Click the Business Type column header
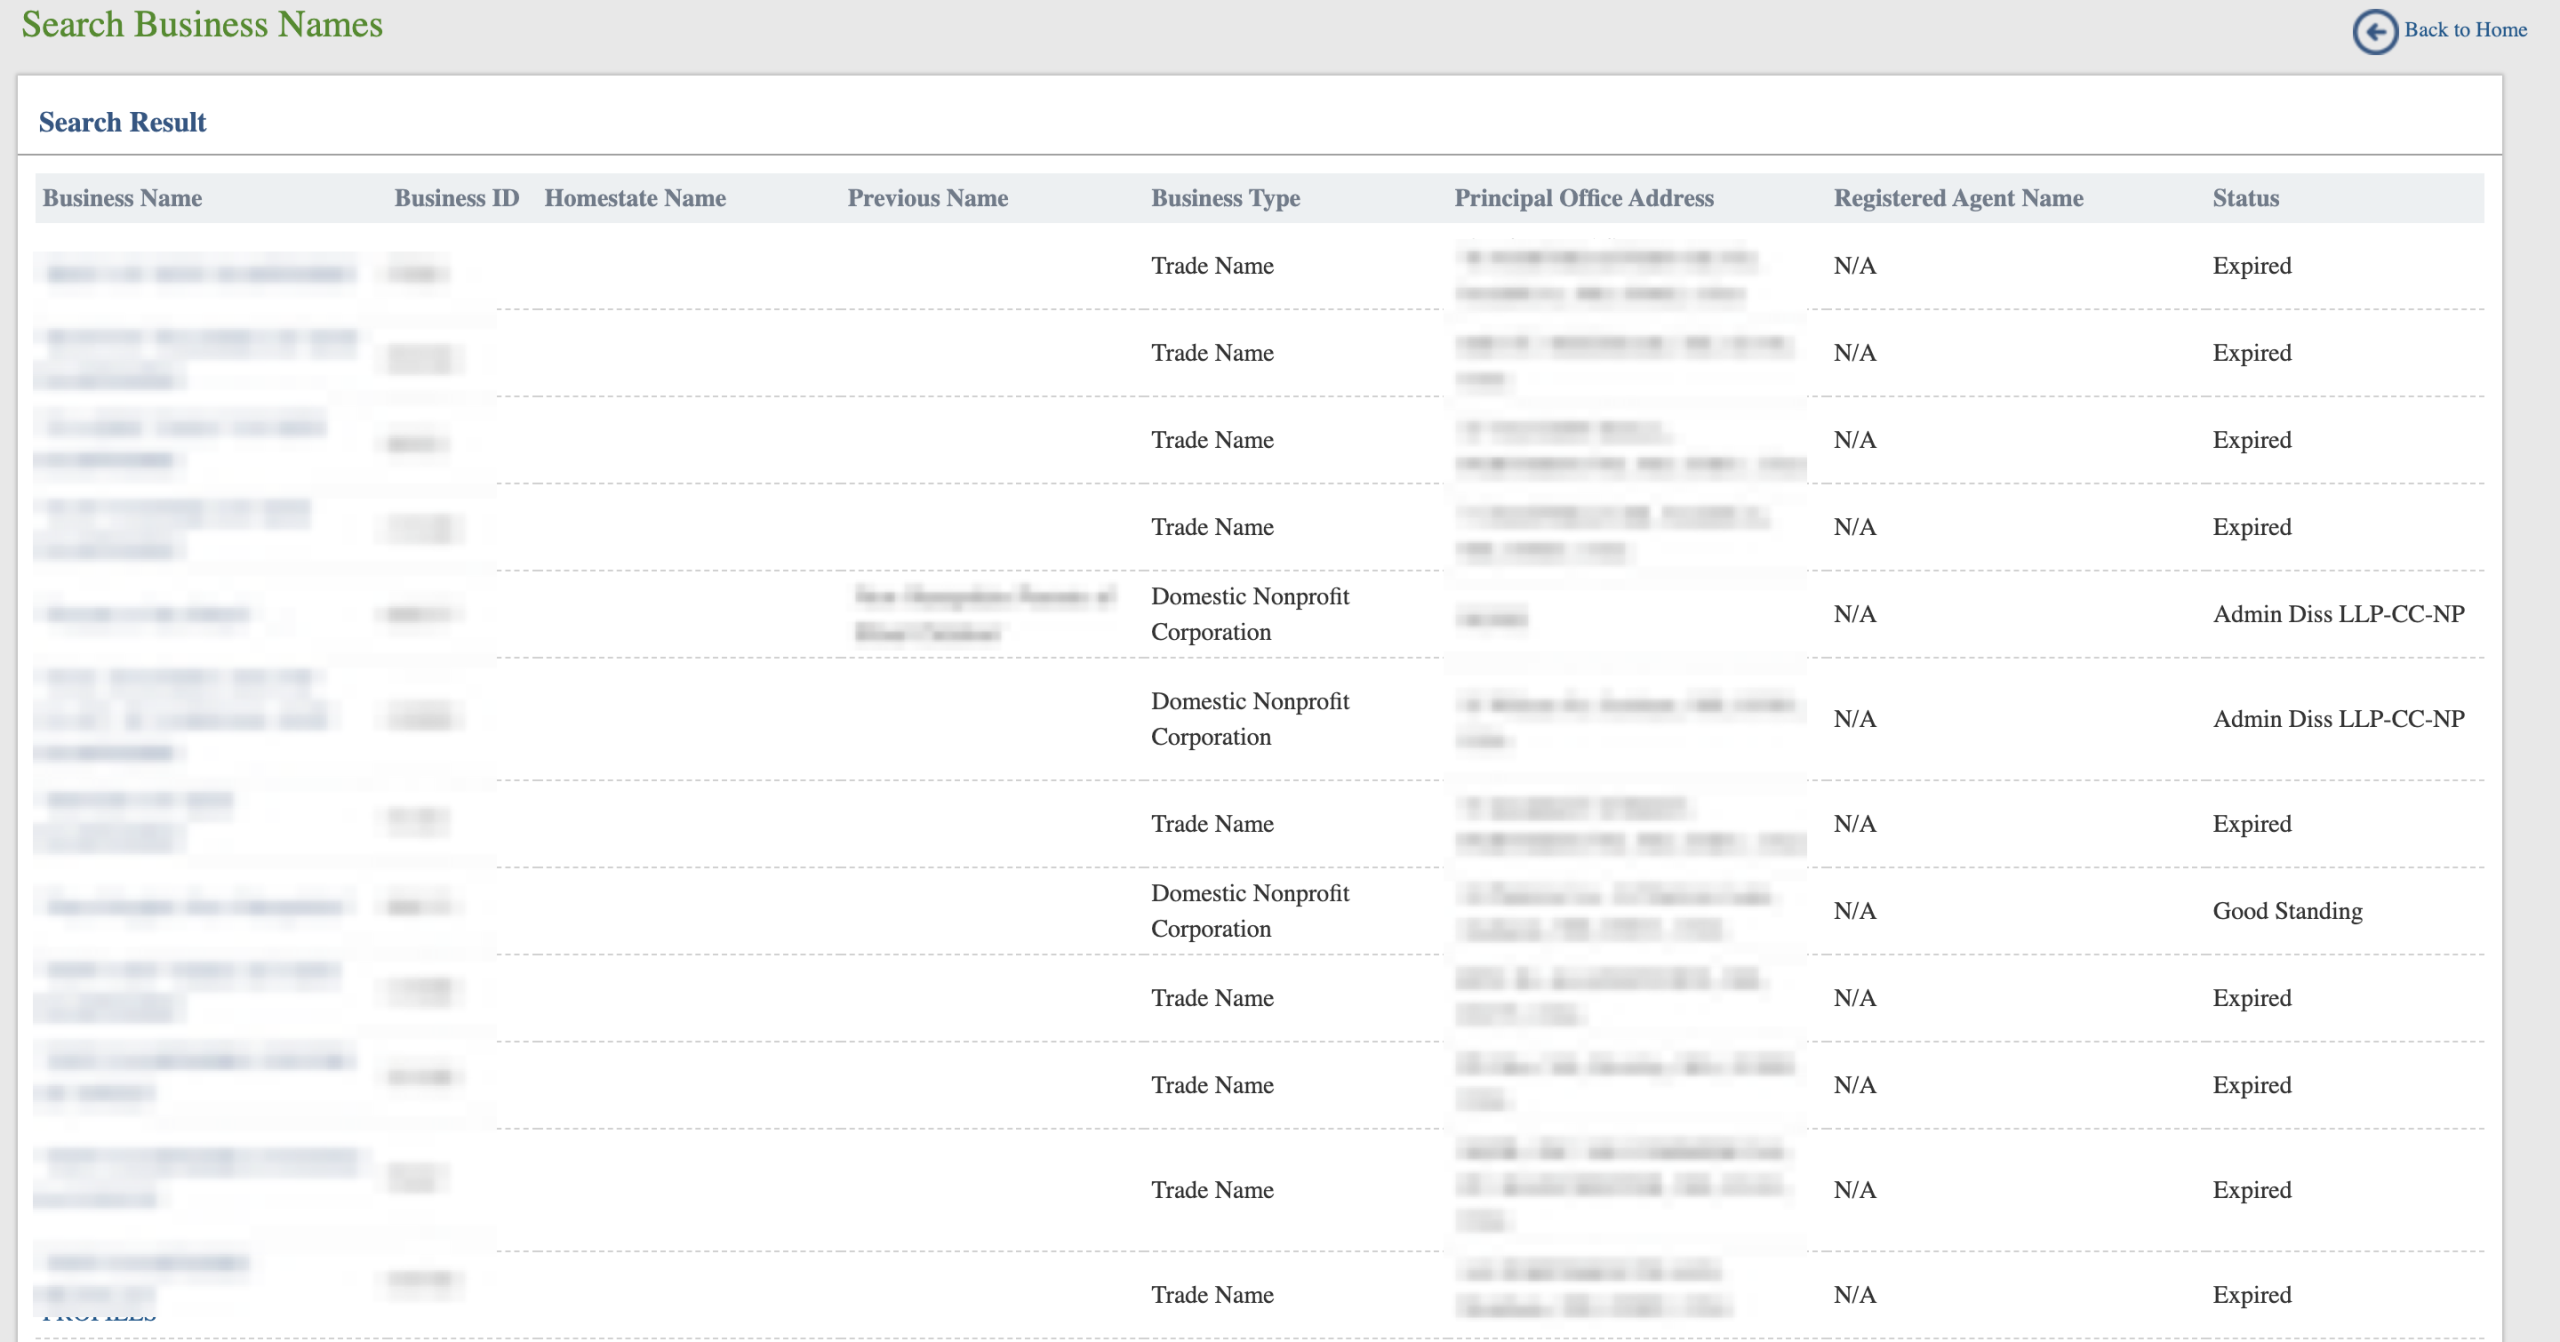This screenshot has height=1342, width=2560. pos(1225,198)
